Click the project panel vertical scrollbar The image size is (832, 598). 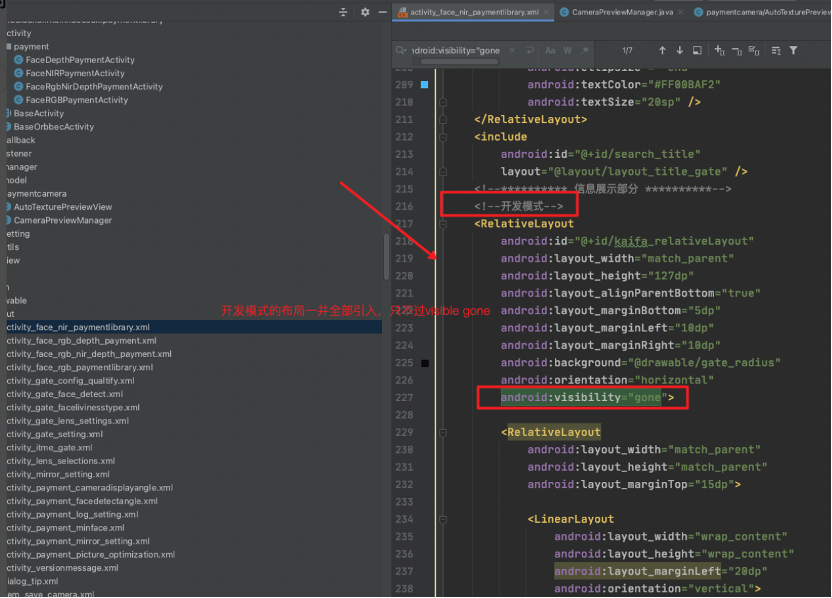tap(386, 257)
